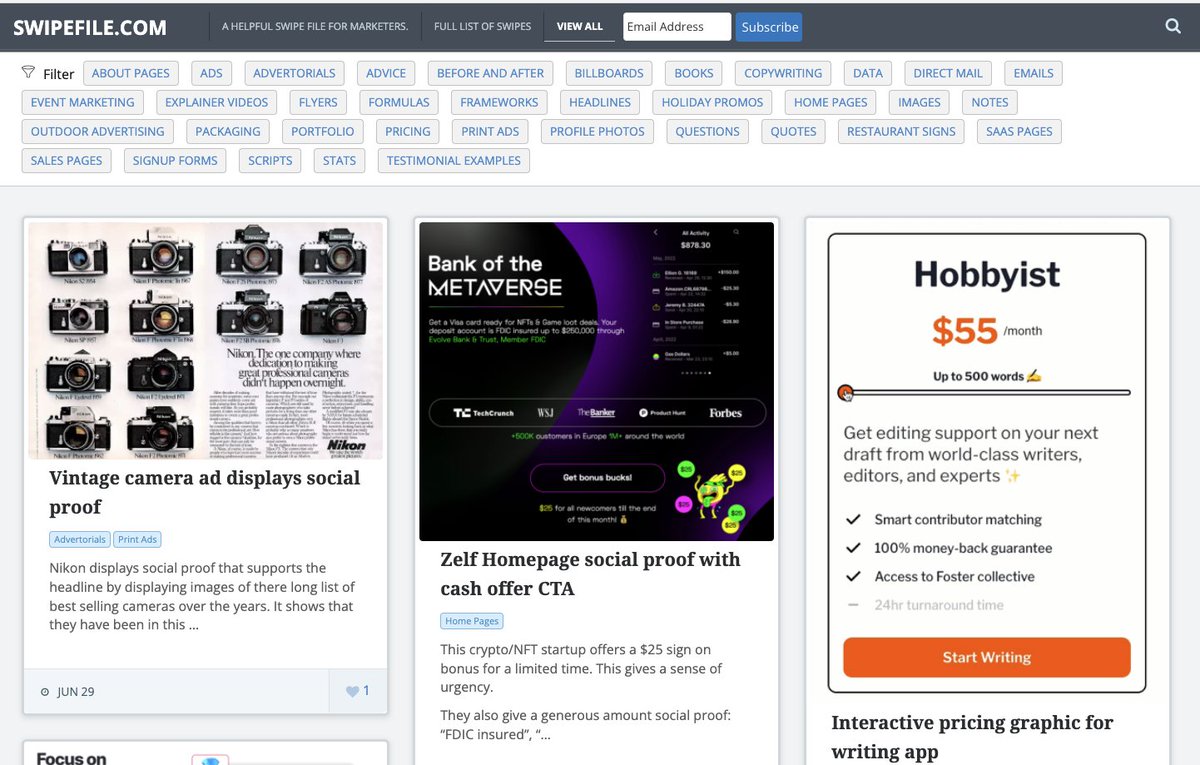Open Interactive pricing graphic post title
Image resolution: width=1200 pixels, height=765 pixels.
(972, 737)
